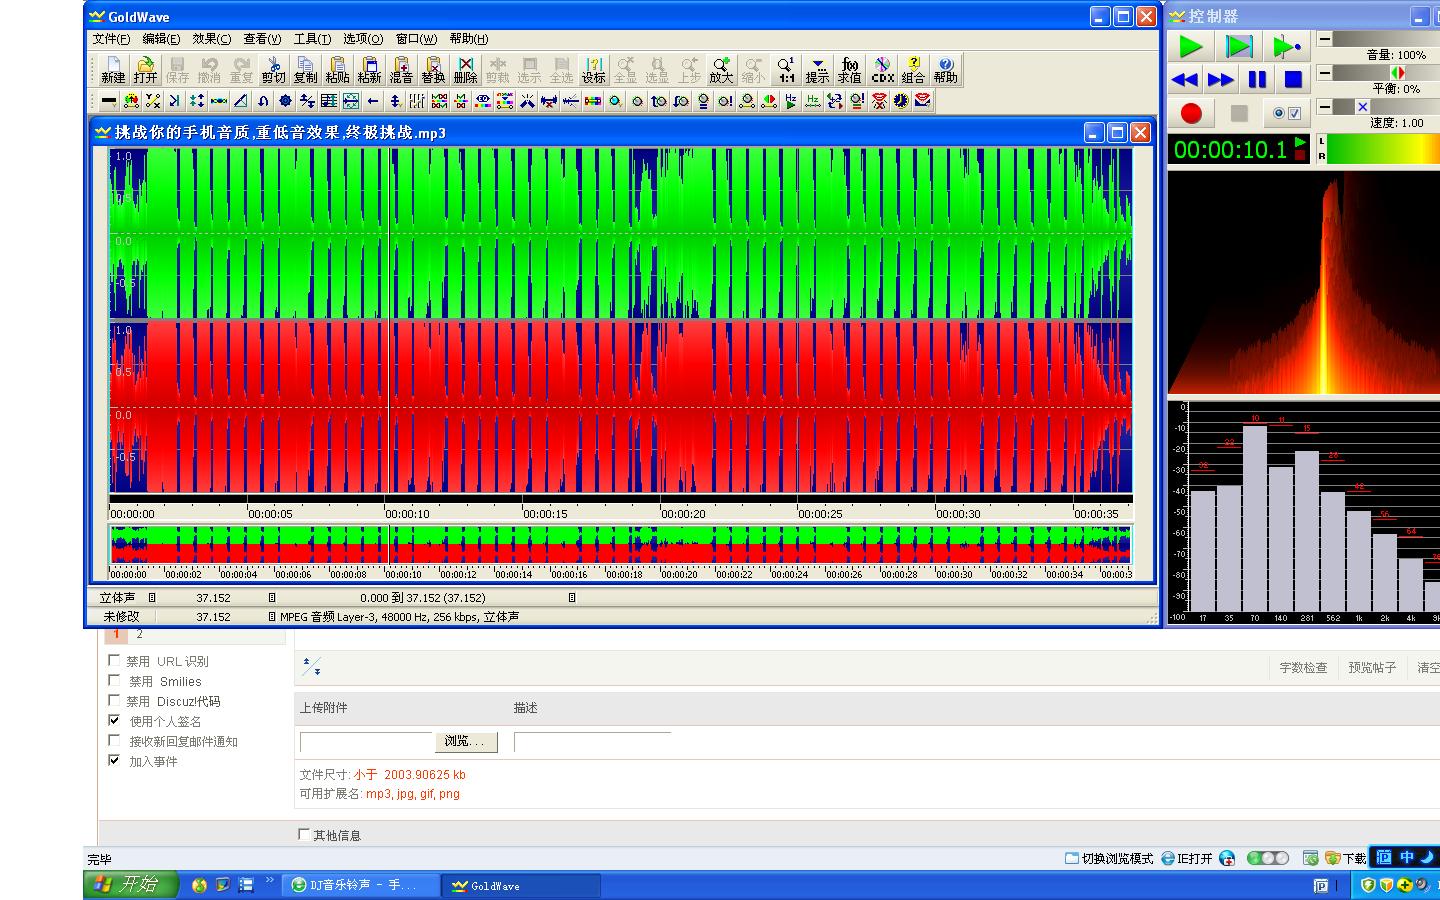Click the 速度 speed slider X handle
This screenshot has height=900, width=1440.
(1362, 106)
